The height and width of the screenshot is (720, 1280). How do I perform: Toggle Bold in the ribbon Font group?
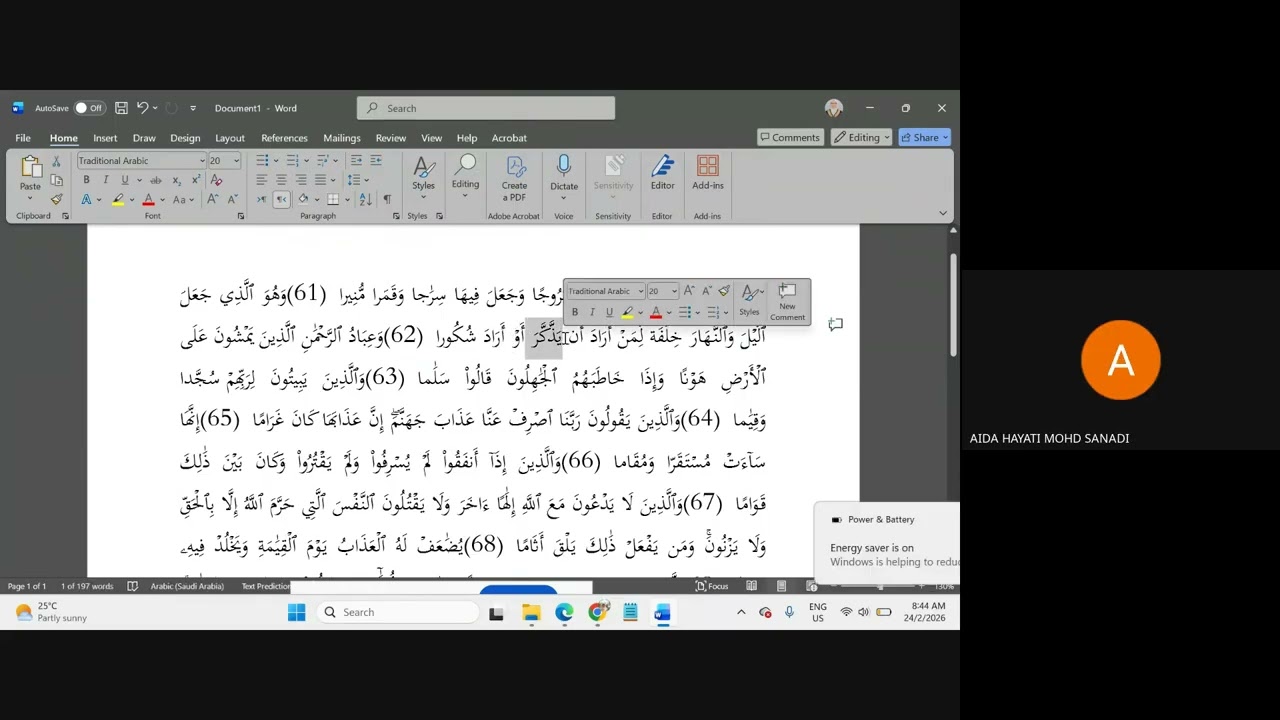(x=86, y=180)
